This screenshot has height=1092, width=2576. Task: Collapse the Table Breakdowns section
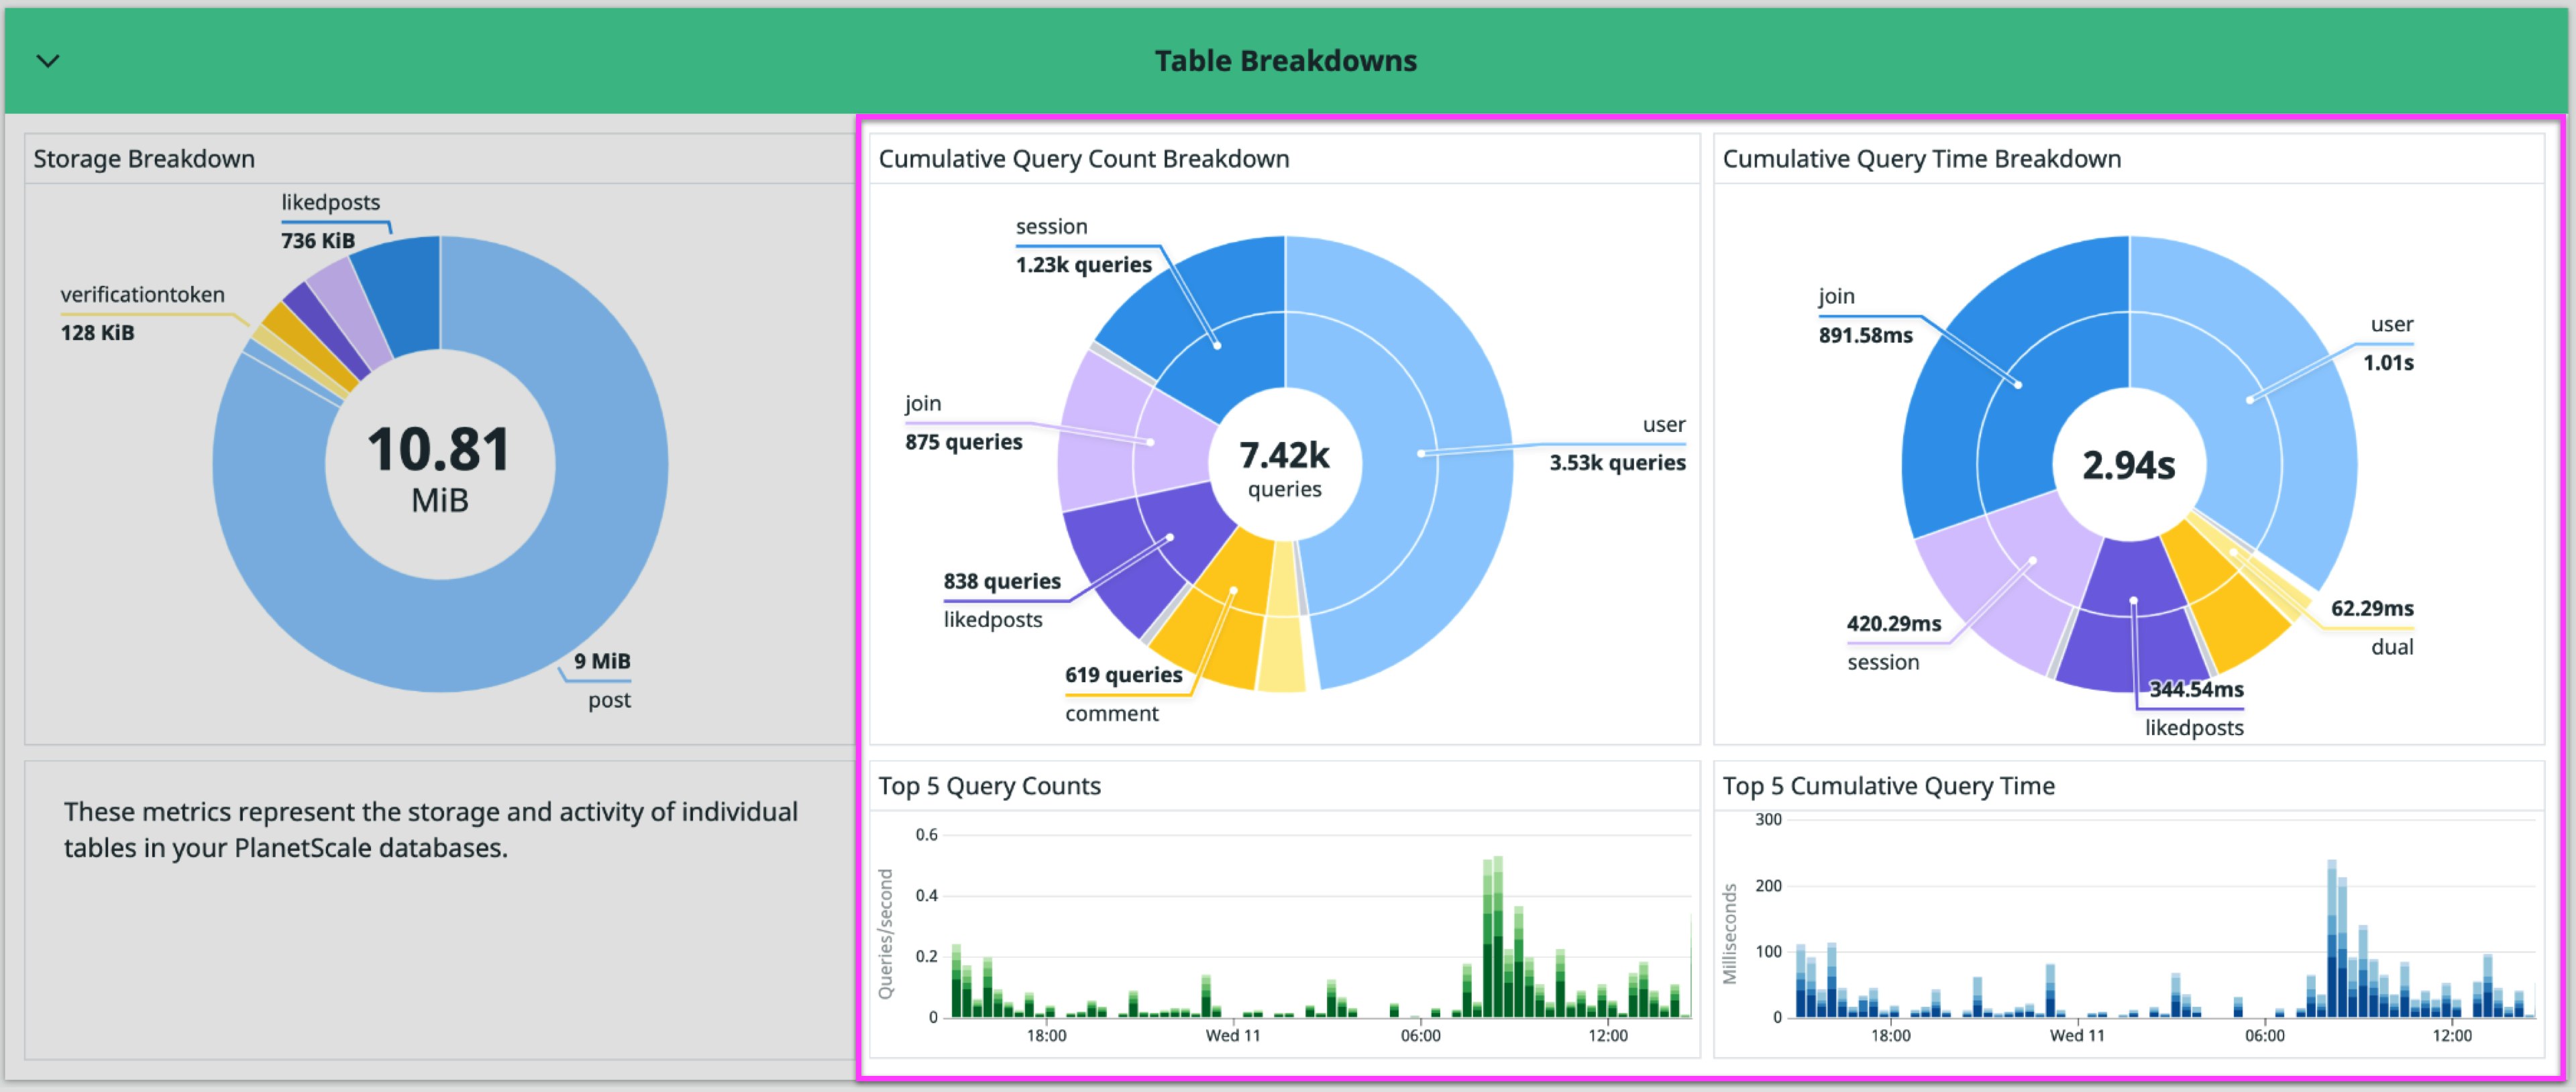(48, 60)
